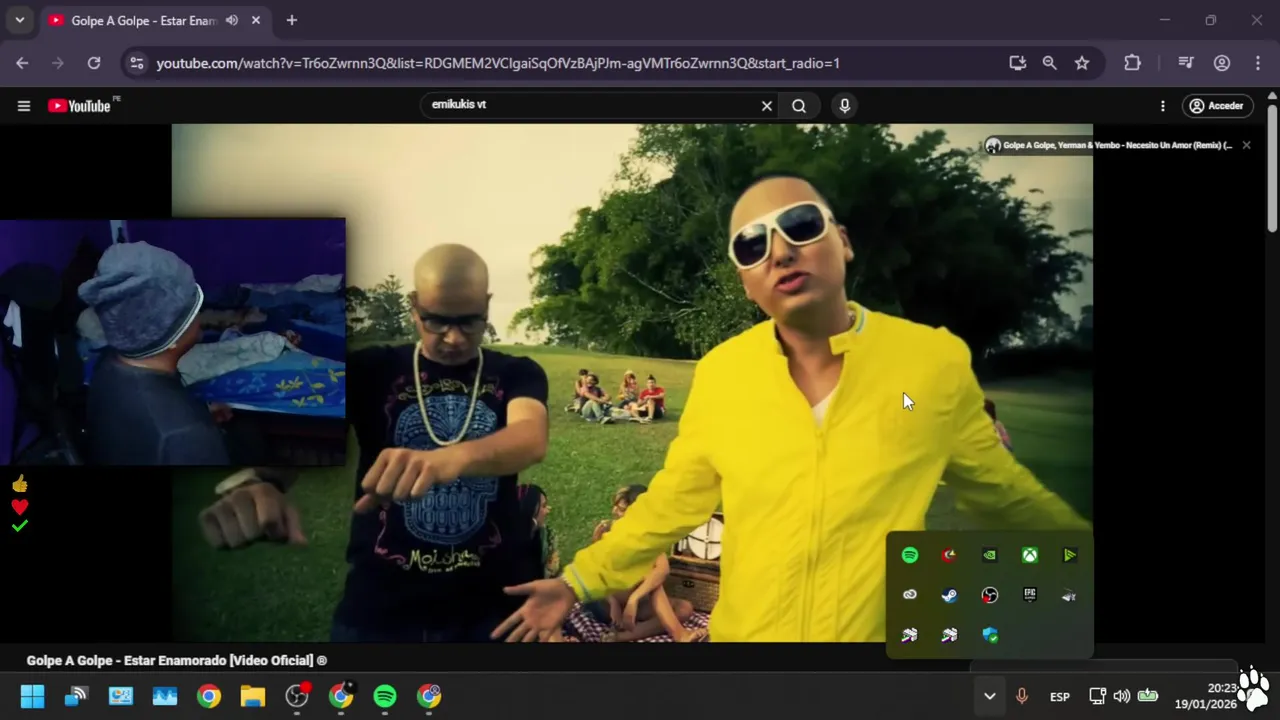
Task: Expand the tab search dropdown arrow
Action: (x=19, y=20)
